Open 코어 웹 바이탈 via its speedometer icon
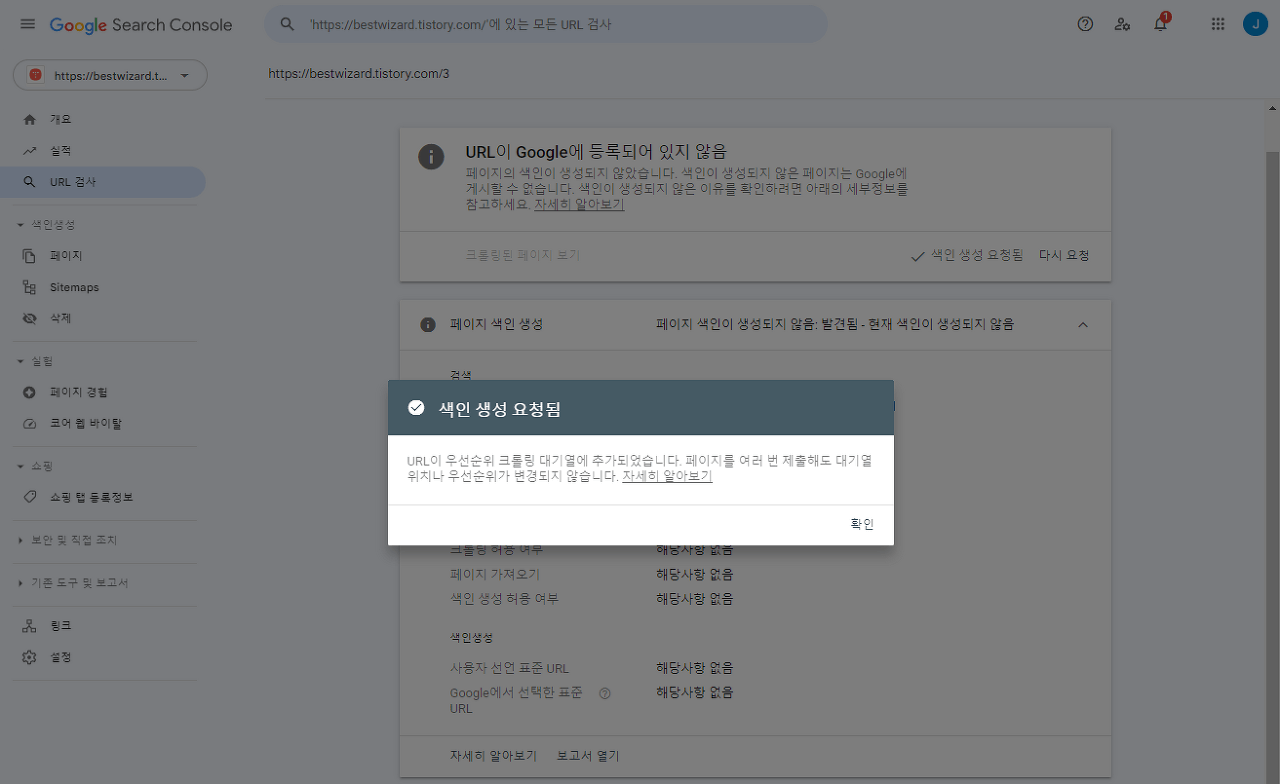Screen dimensions: 1280x784 30,424
